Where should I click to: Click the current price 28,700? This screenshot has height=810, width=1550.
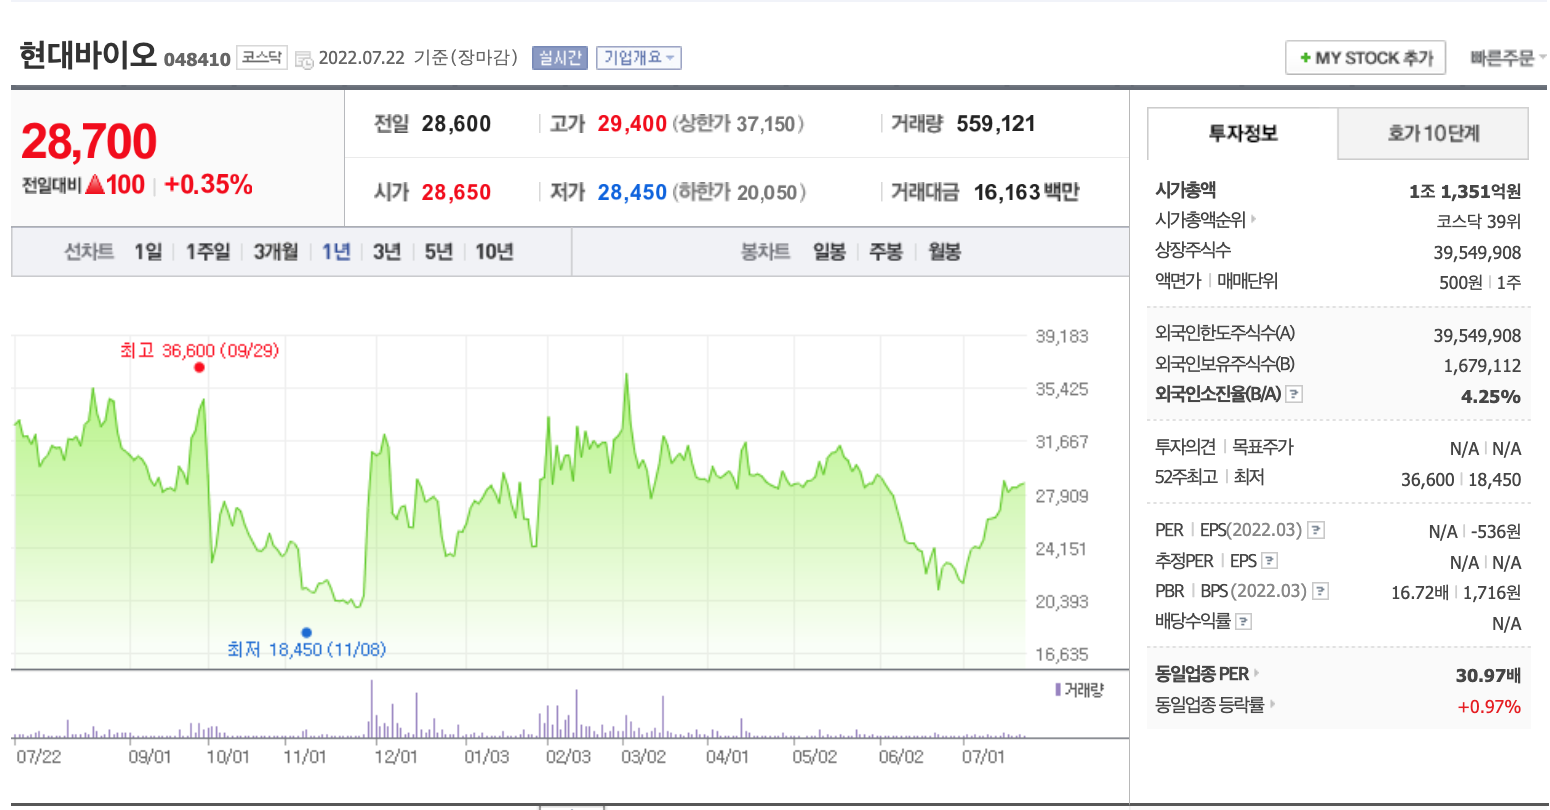89,141
